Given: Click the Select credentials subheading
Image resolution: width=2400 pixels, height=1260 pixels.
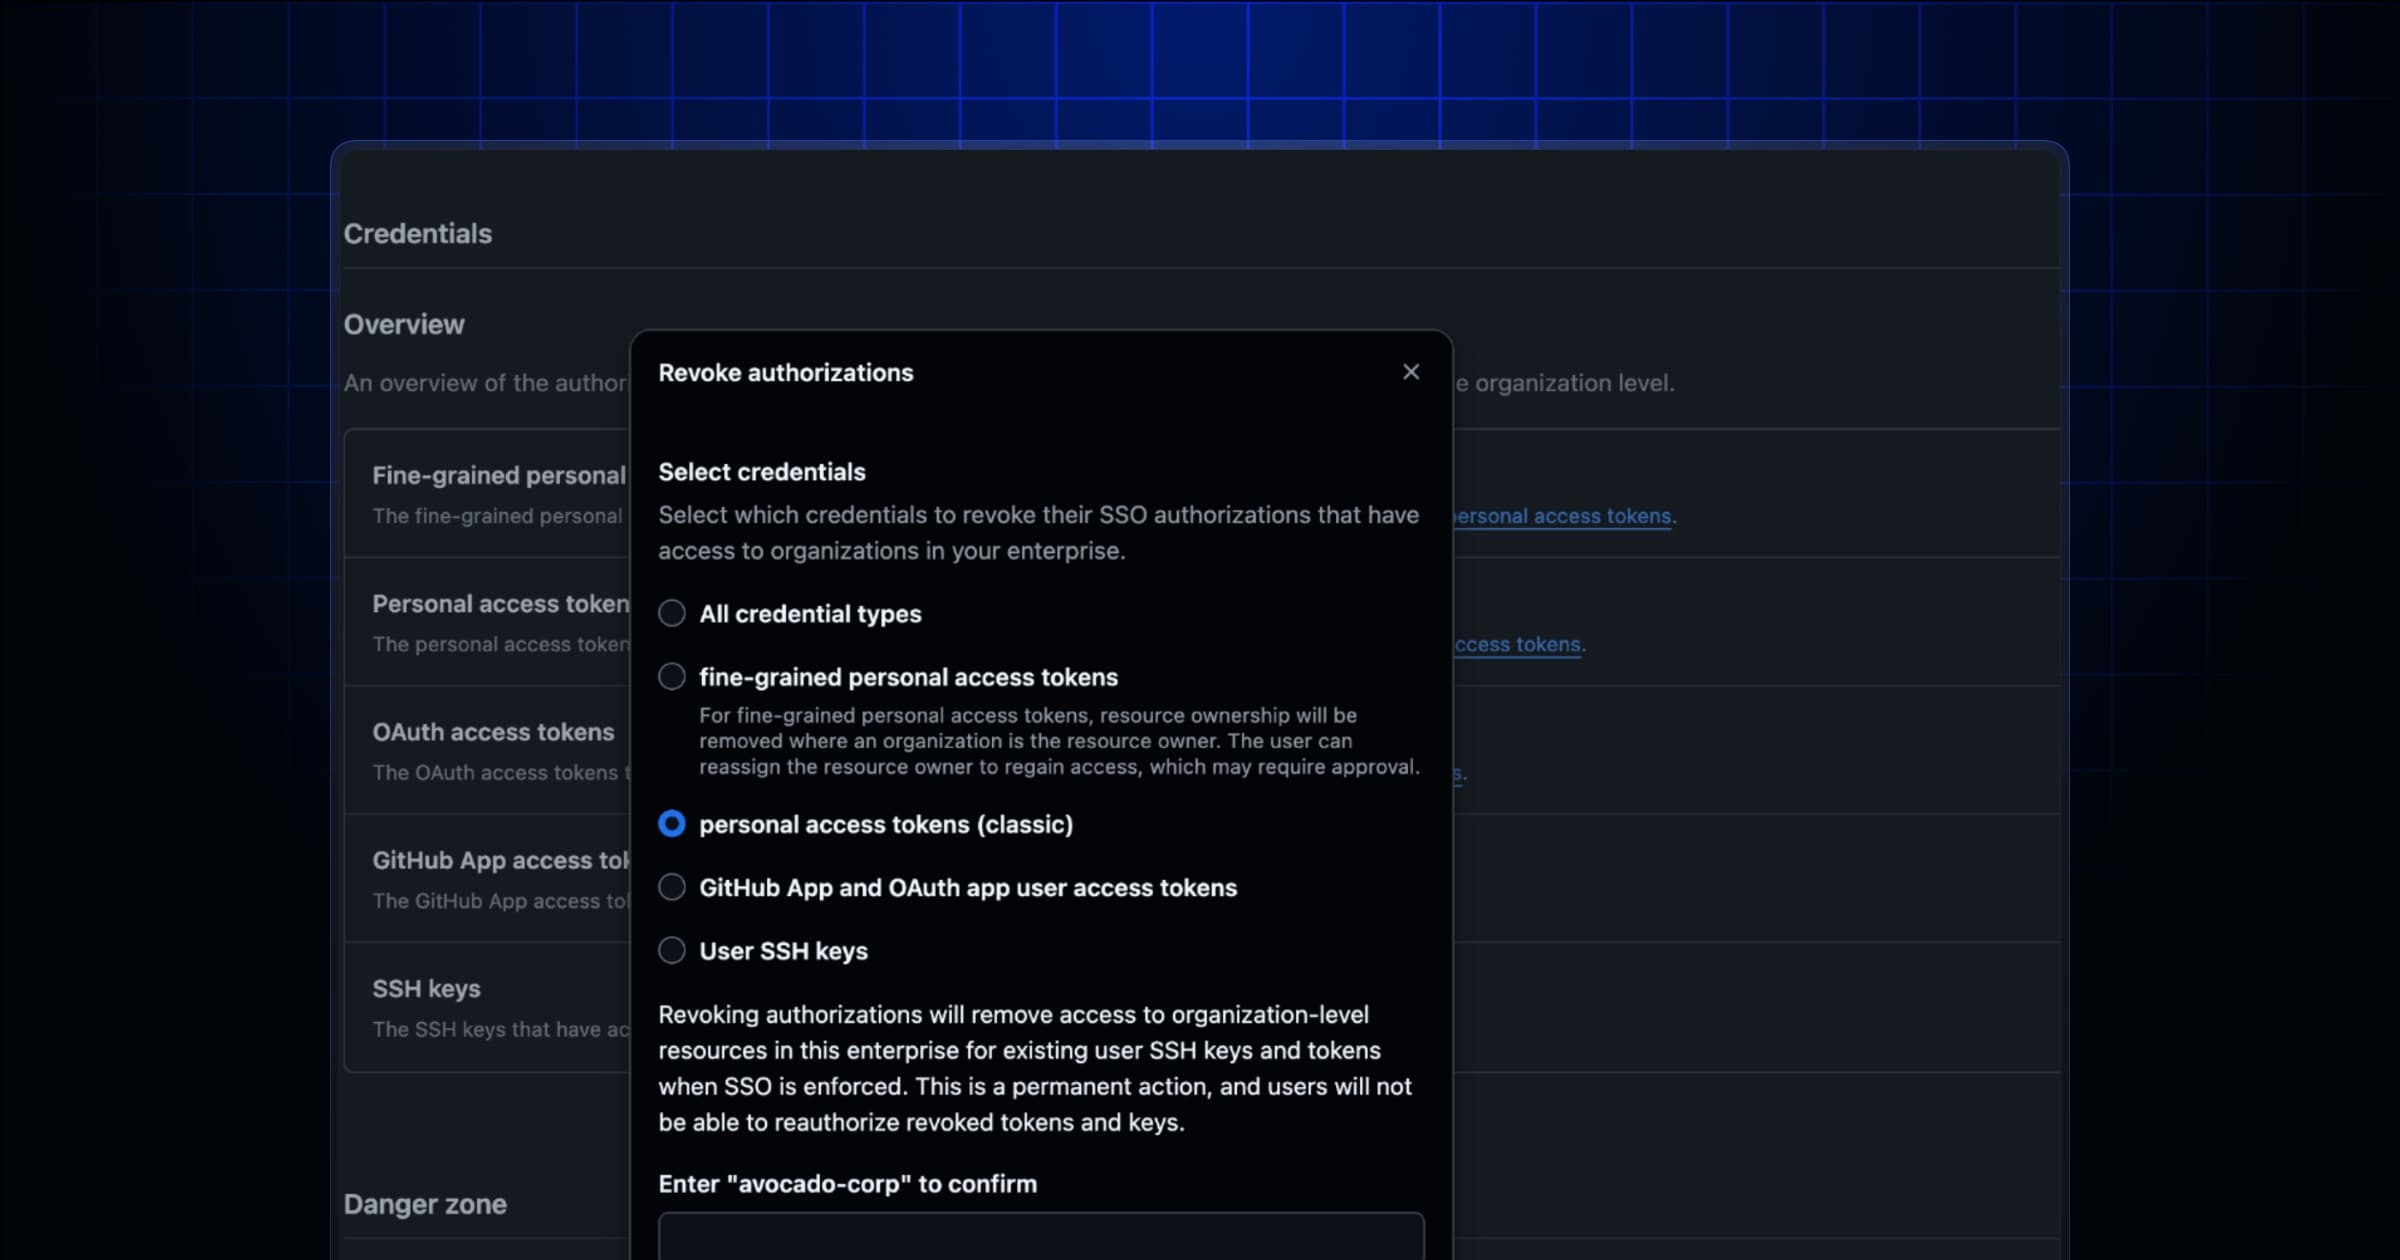Looking at the screenshot, I should point(762,472).
